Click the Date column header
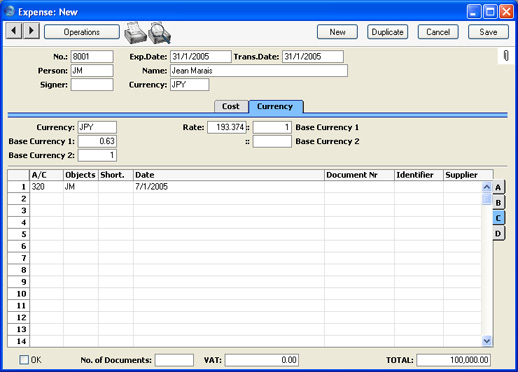This screenshot has height=372, width=518. (x=229, y=175)
